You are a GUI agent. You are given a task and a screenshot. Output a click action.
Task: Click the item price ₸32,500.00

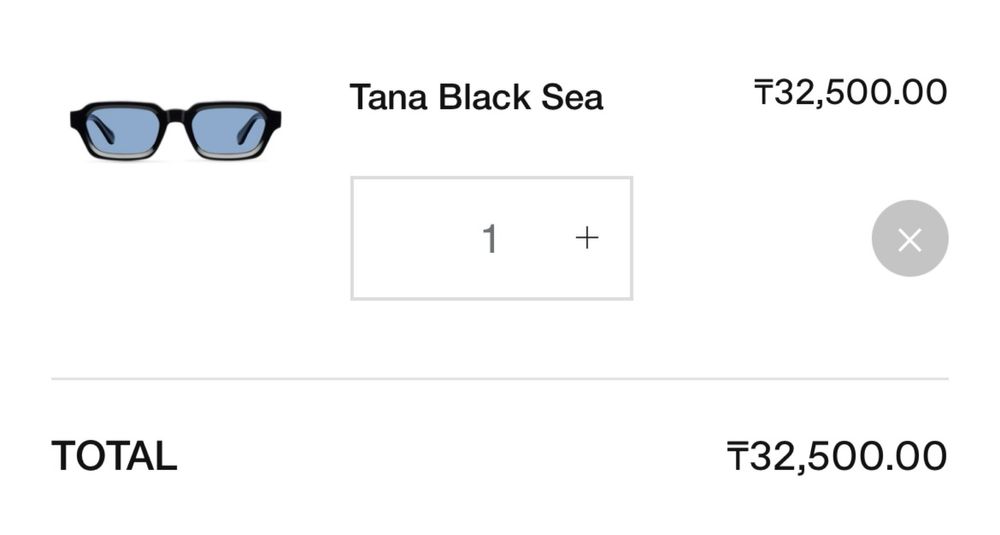click(850, 93)
